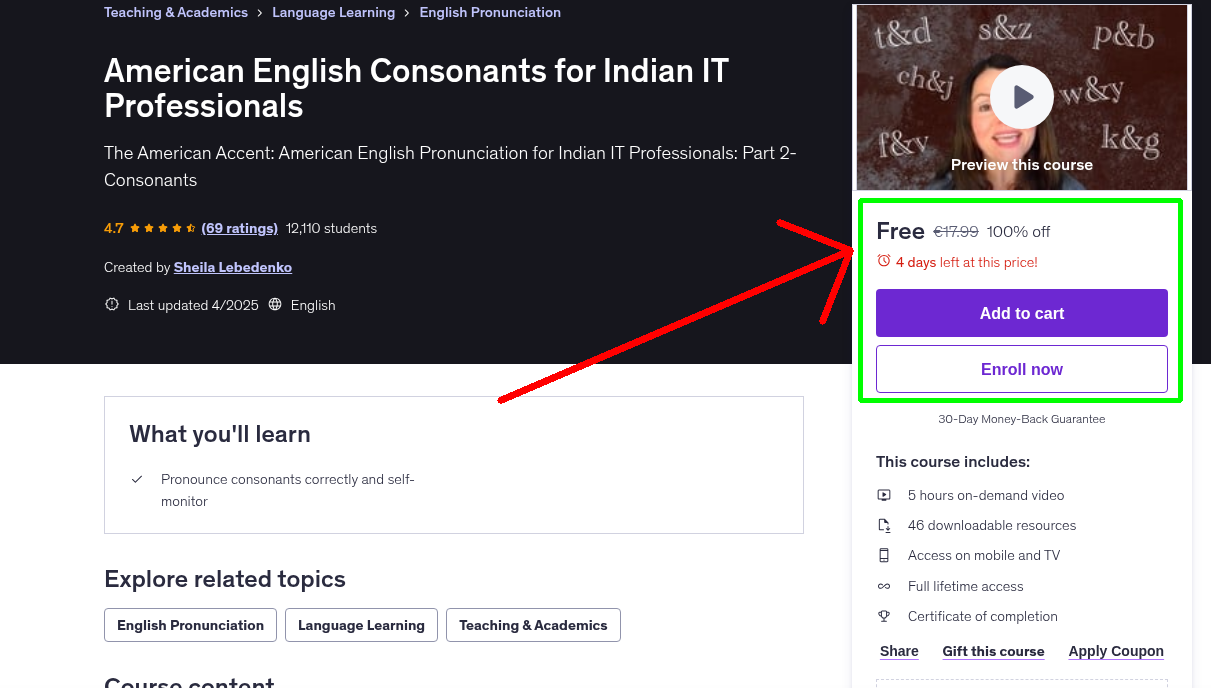The height and width of the screenshot is (688, 1211).
Task: Click the downloadable resources icon
Action: (x=884, y=525)
